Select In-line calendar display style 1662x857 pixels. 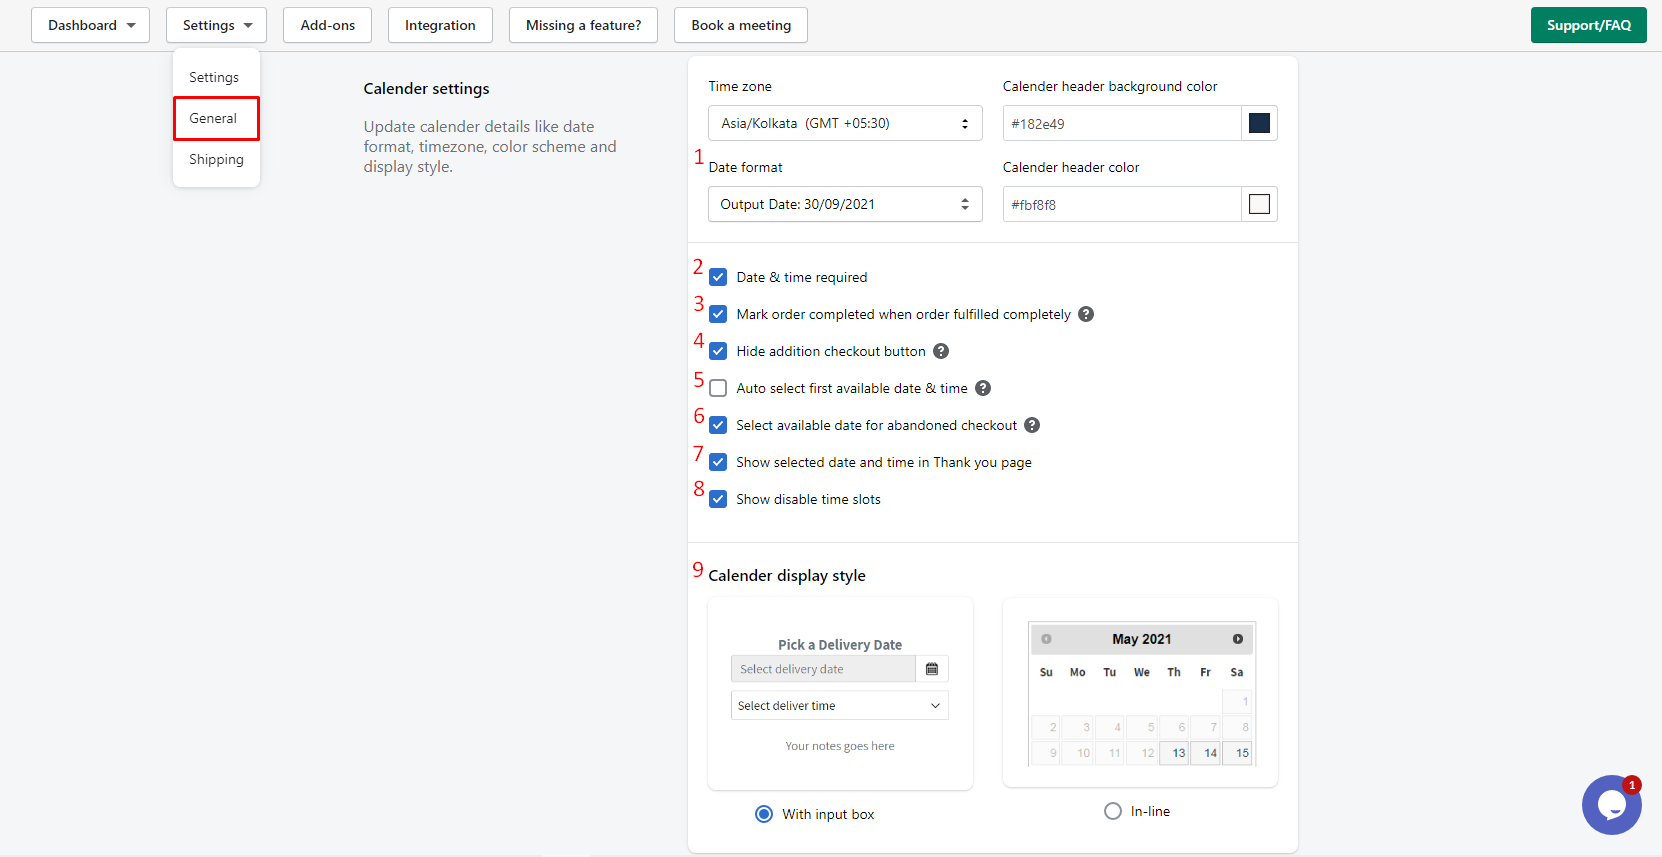point(1113,811)
